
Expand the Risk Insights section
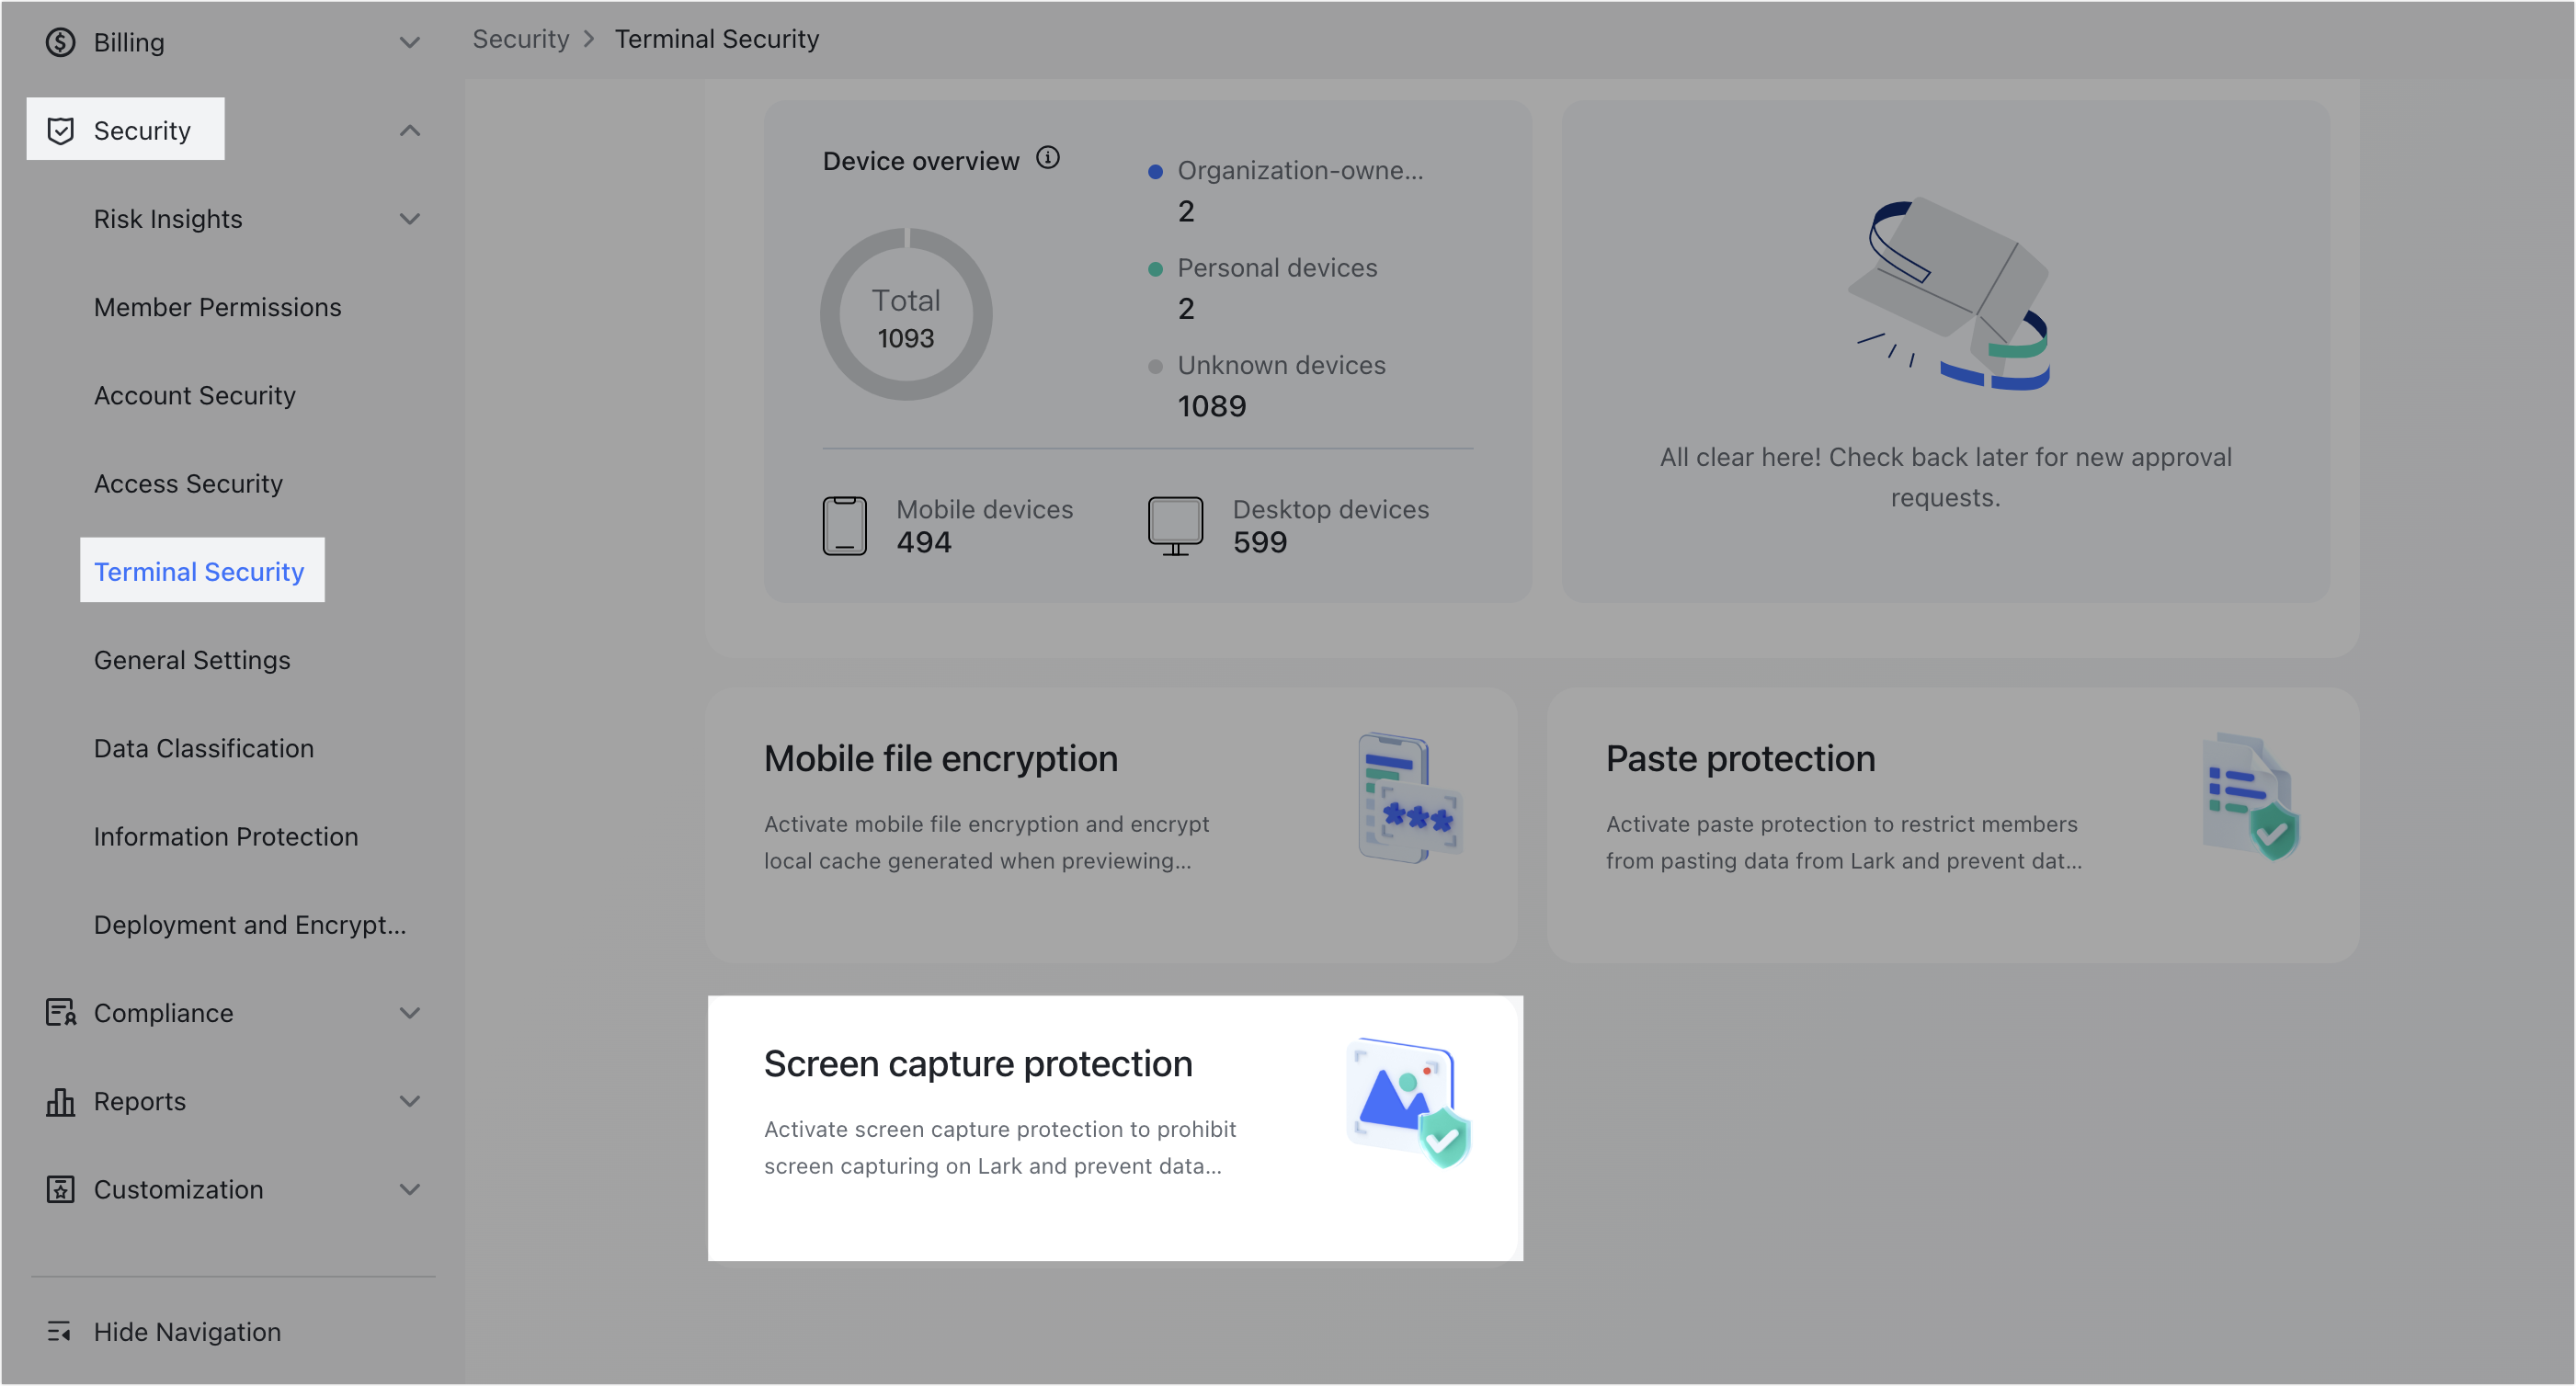(409, 218)
